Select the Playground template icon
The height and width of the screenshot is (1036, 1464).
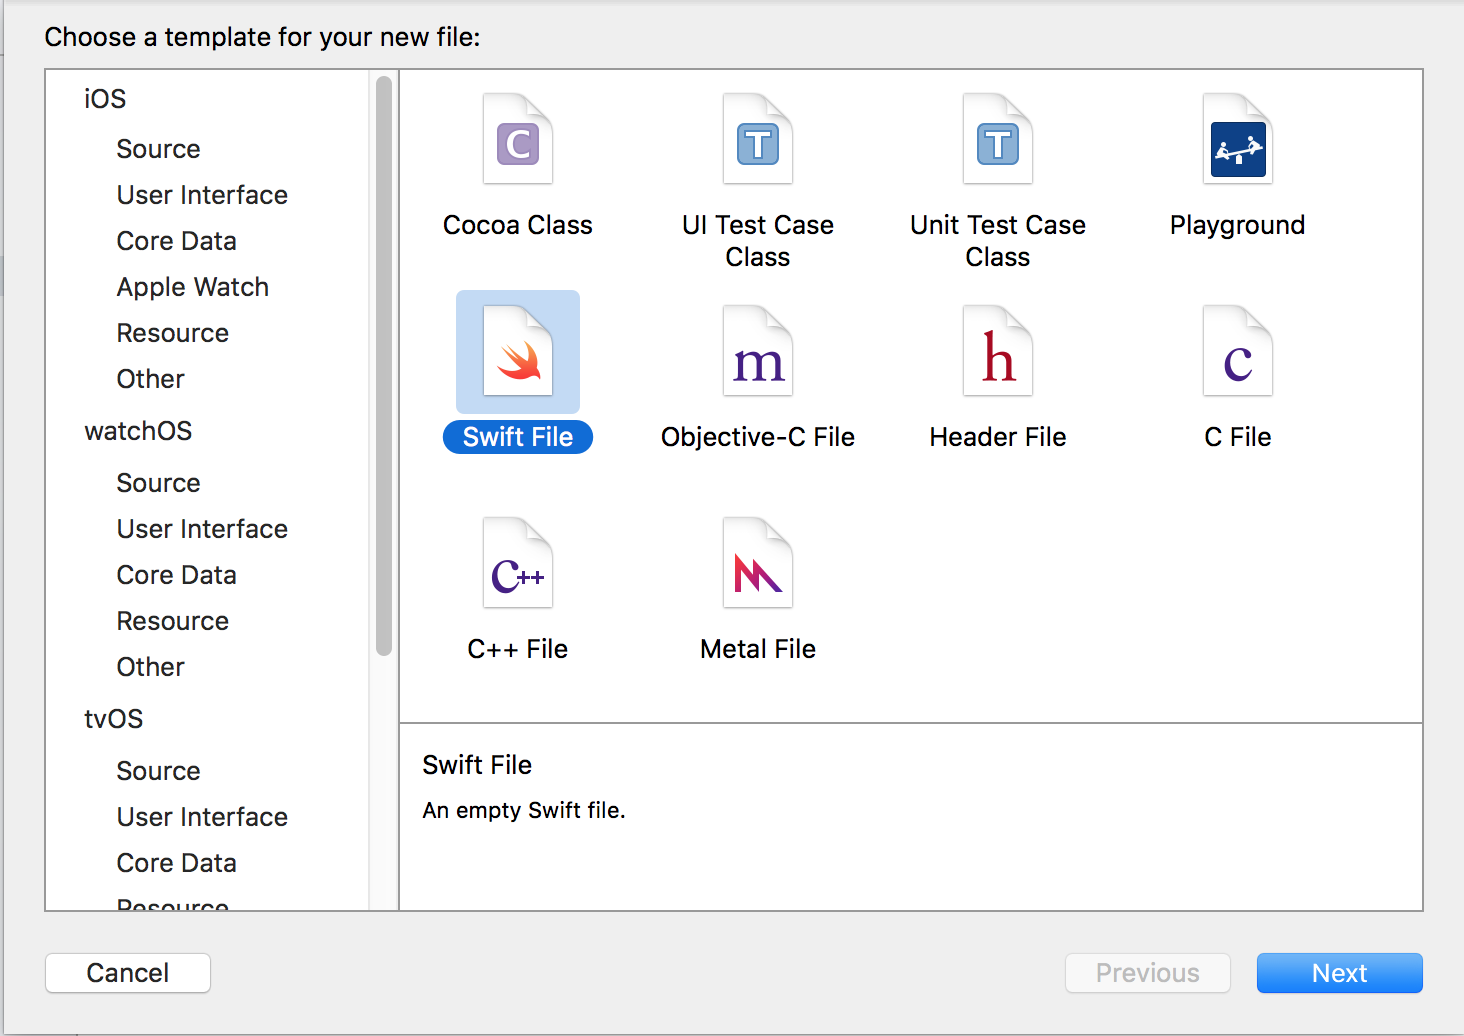[x=1238, y=140]
